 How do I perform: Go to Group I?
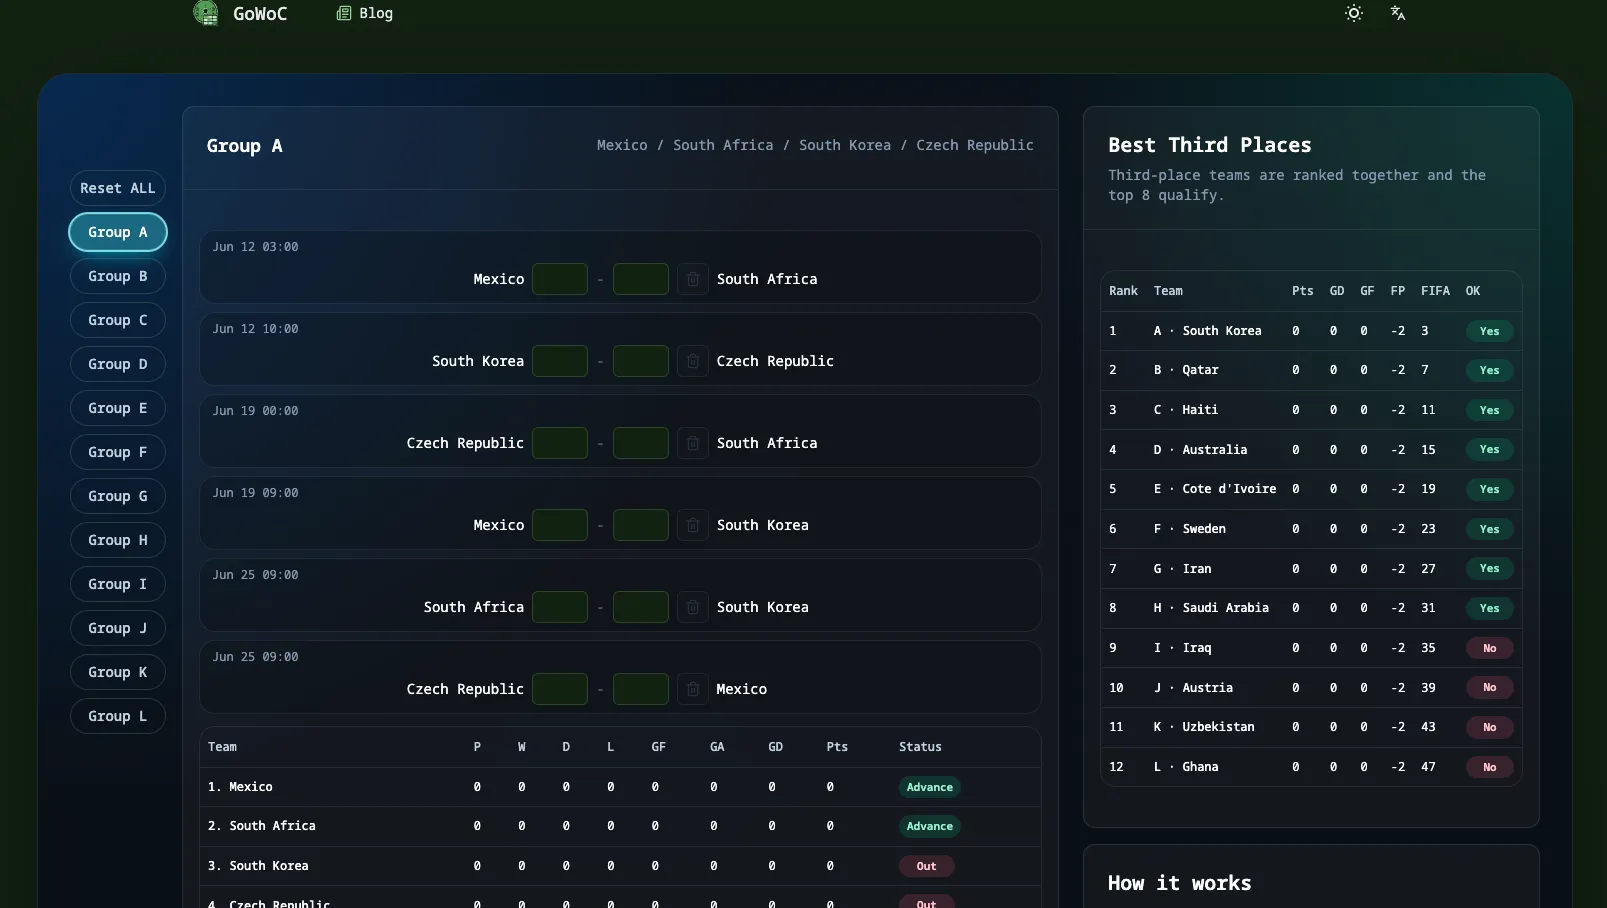coord(118,584)
